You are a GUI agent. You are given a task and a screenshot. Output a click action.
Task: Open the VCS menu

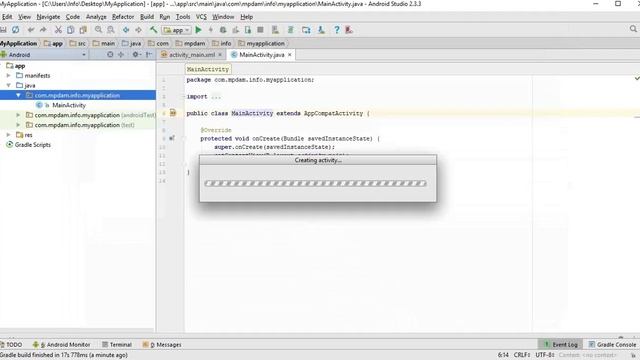[201, 17]
